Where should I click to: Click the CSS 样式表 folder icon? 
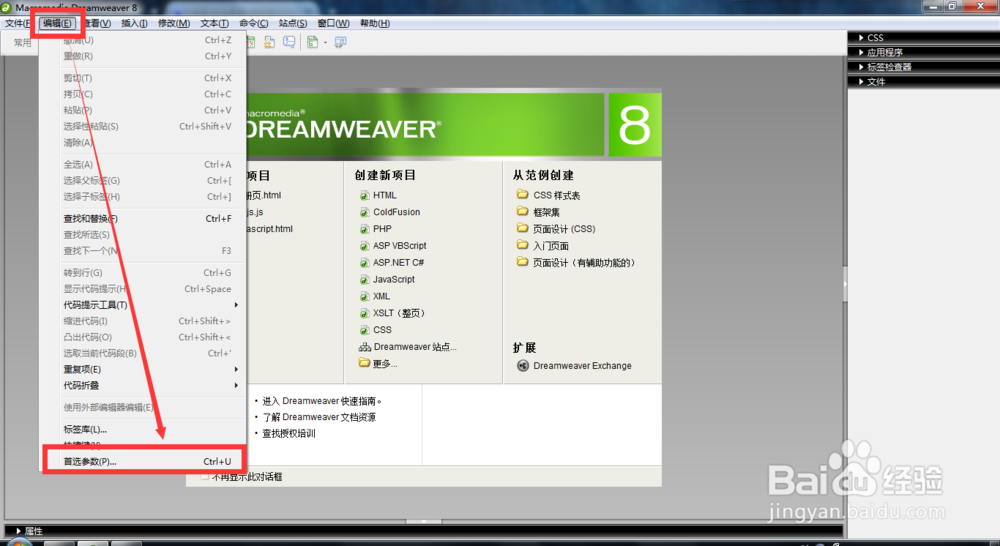[x=522, y=194]
